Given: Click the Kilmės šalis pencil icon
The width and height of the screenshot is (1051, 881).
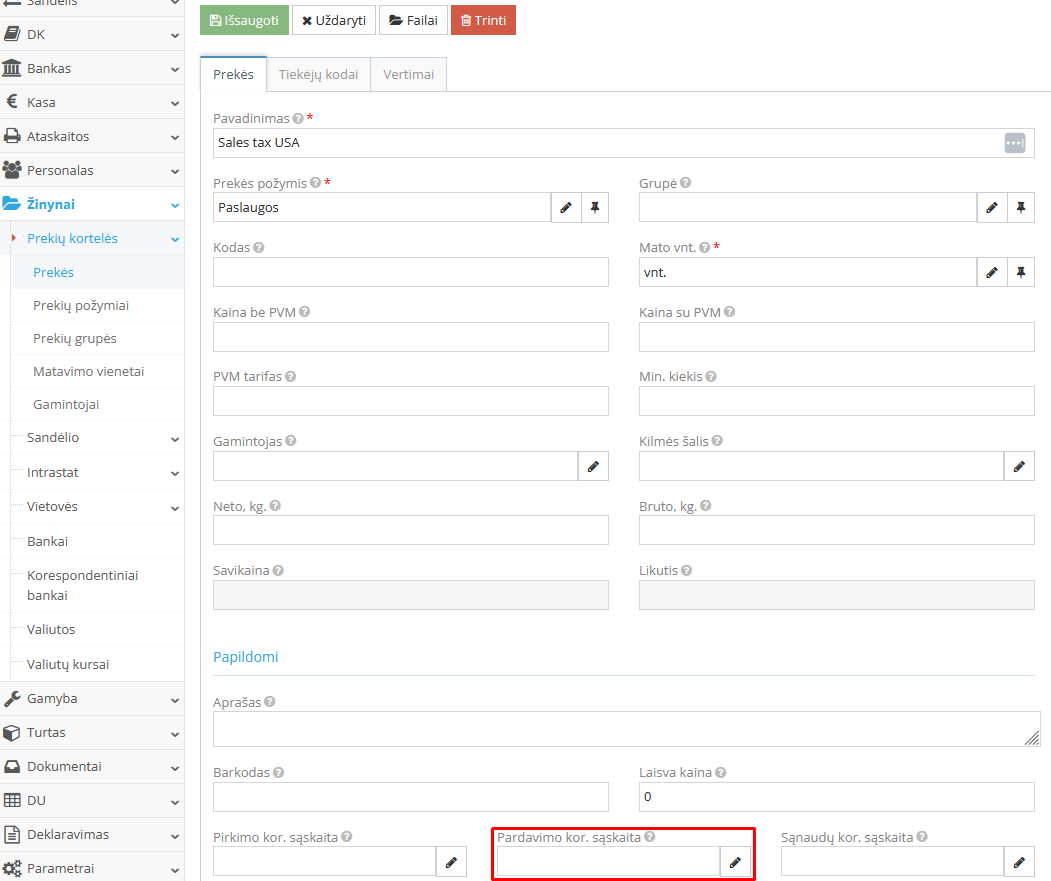Looking at the screenshot, I should pyautogui.click(x=1019, y=466).
